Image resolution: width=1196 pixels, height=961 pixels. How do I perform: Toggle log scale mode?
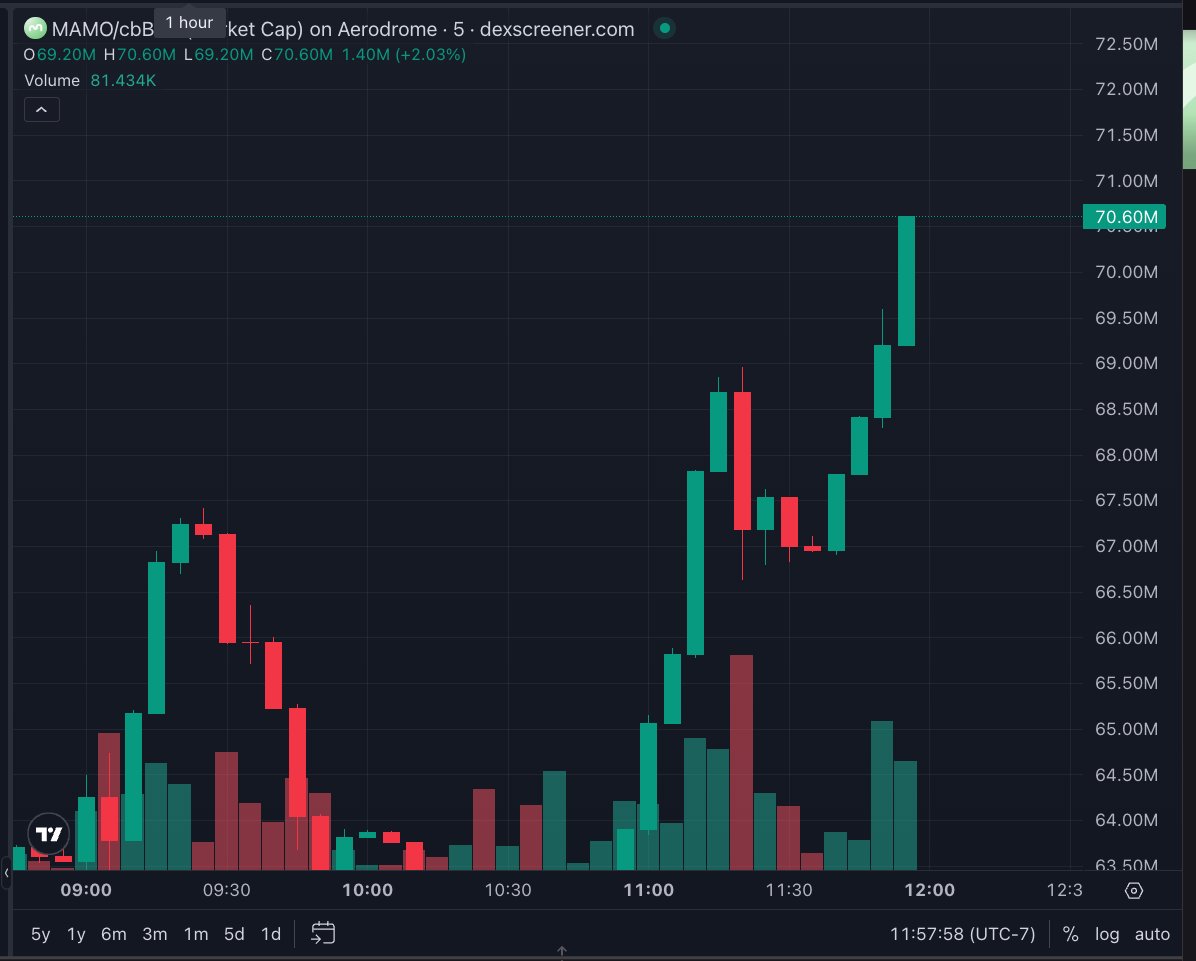[1107, 934]
